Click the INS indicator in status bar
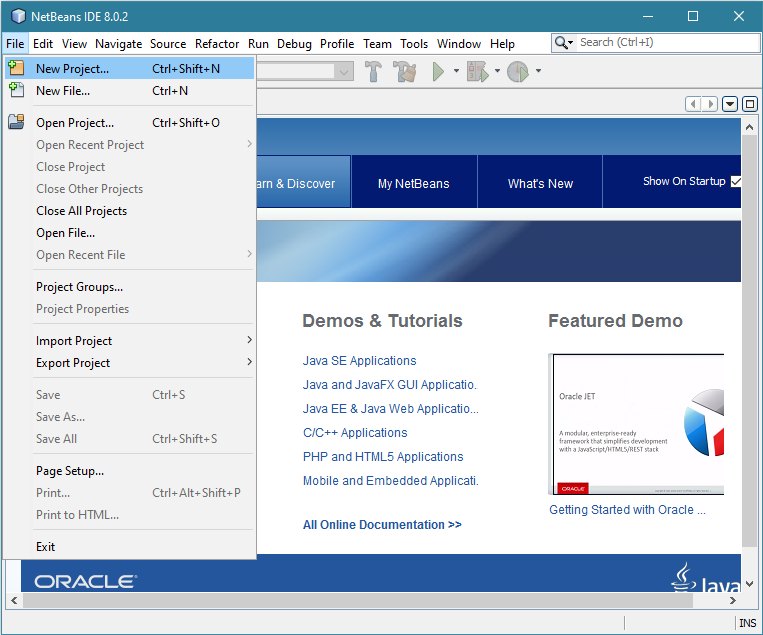The width and height of the screenshot is (763, 635). click(x=747, y=623)
